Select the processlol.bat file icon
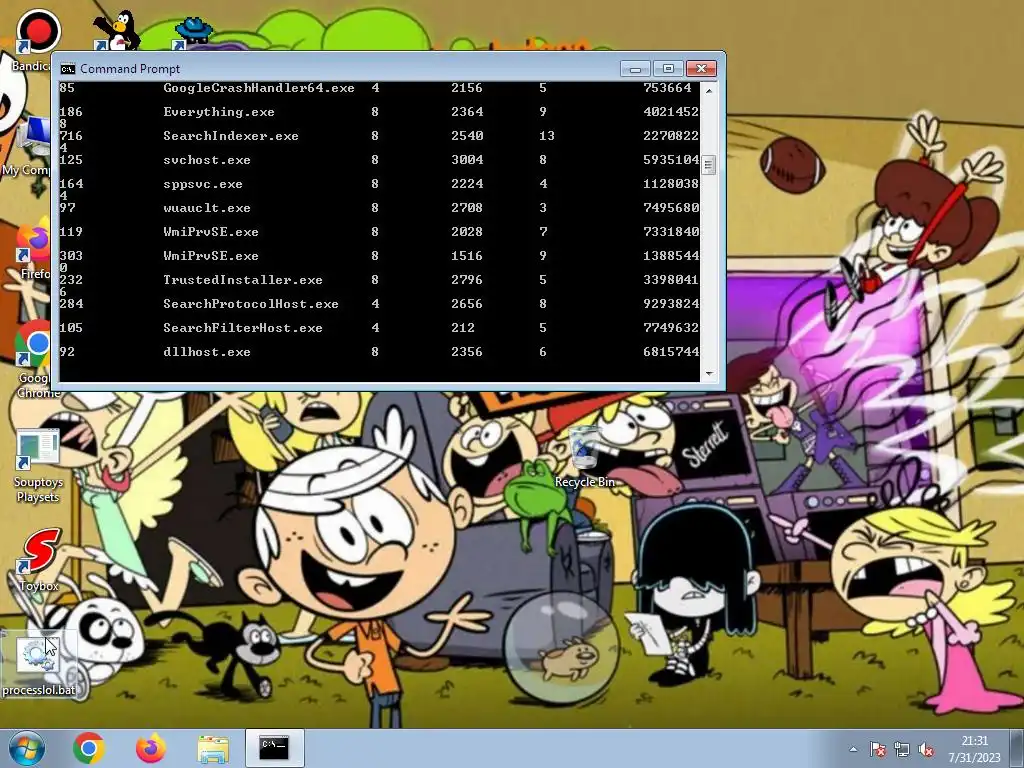This screenshot has width=1024, height=768. (39, 665)
